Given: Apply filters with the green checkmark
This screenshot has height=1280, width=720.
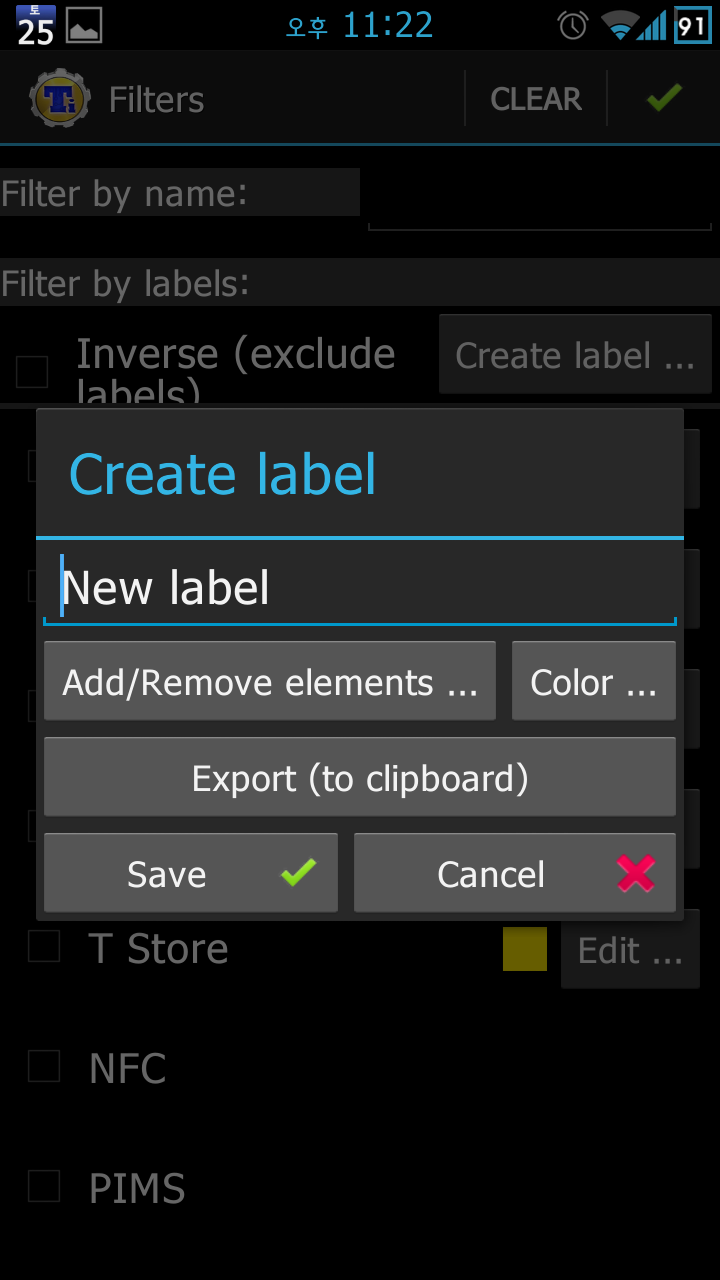Looking at the screenshot, I should click(664, 98).
